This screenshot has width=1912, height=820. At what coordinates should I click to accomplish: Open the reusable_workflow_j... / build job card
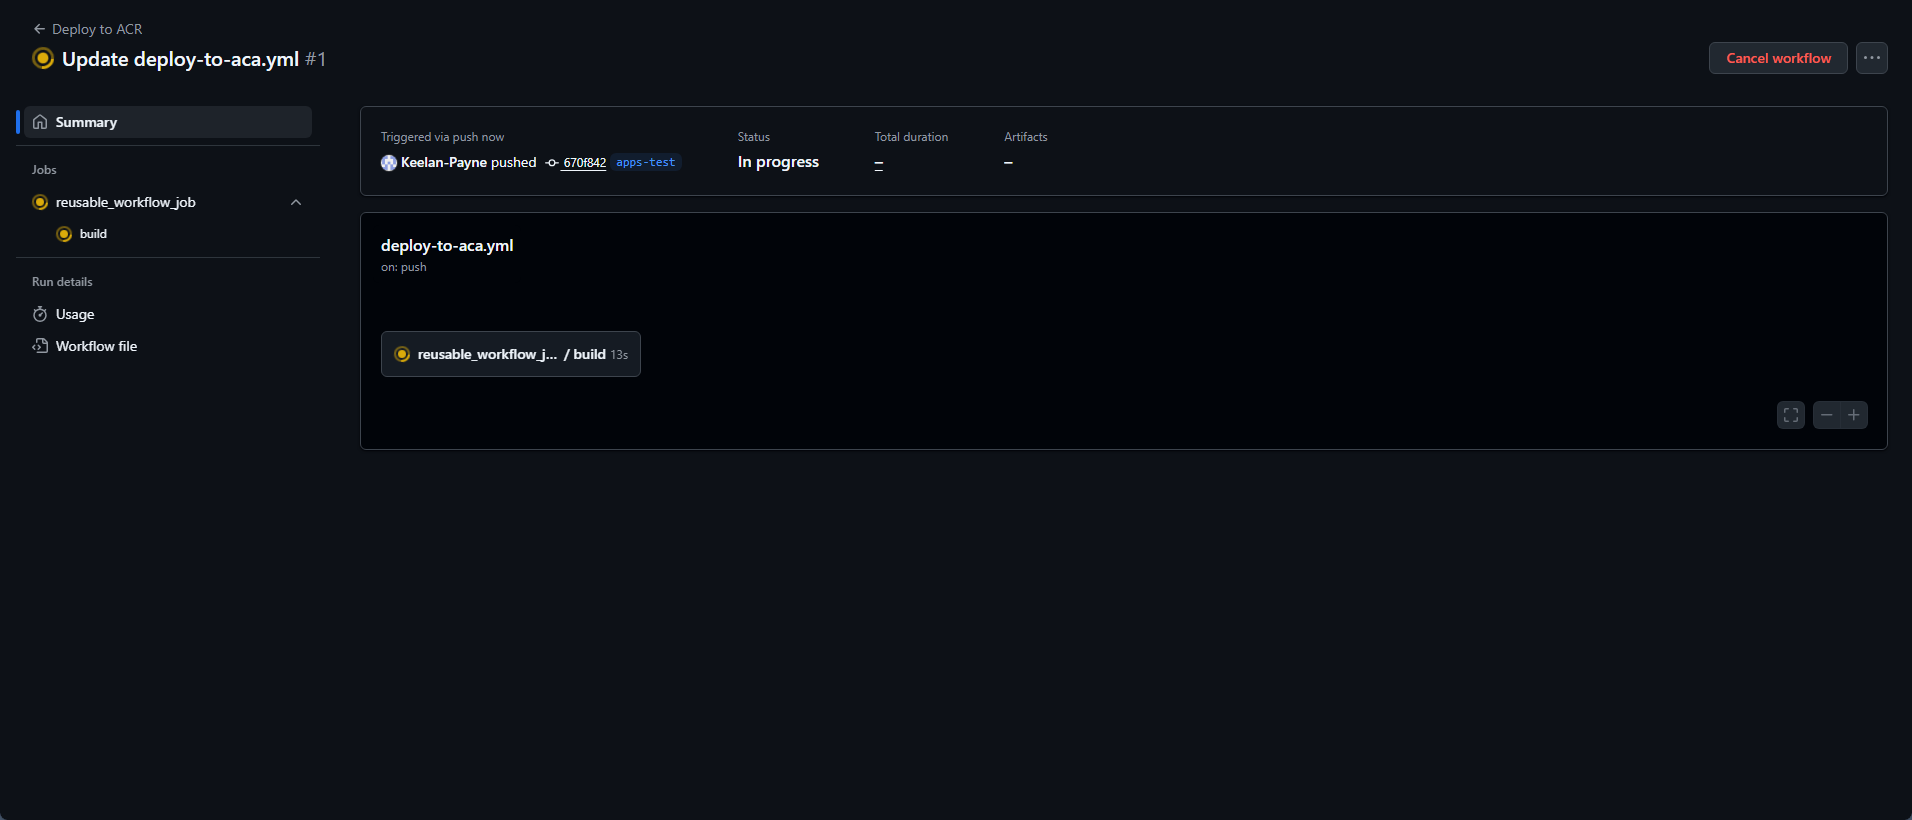(x=510, y=354)
